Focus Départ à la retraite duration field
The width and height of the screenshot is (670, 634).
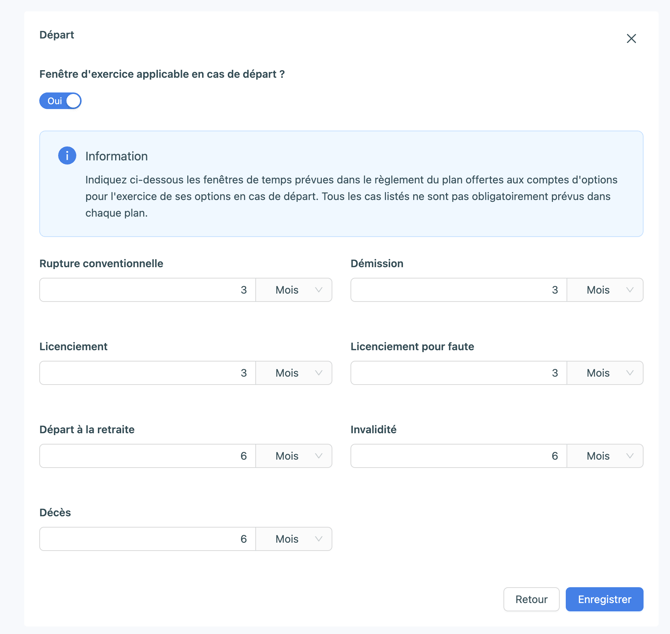tap(147, 456)
